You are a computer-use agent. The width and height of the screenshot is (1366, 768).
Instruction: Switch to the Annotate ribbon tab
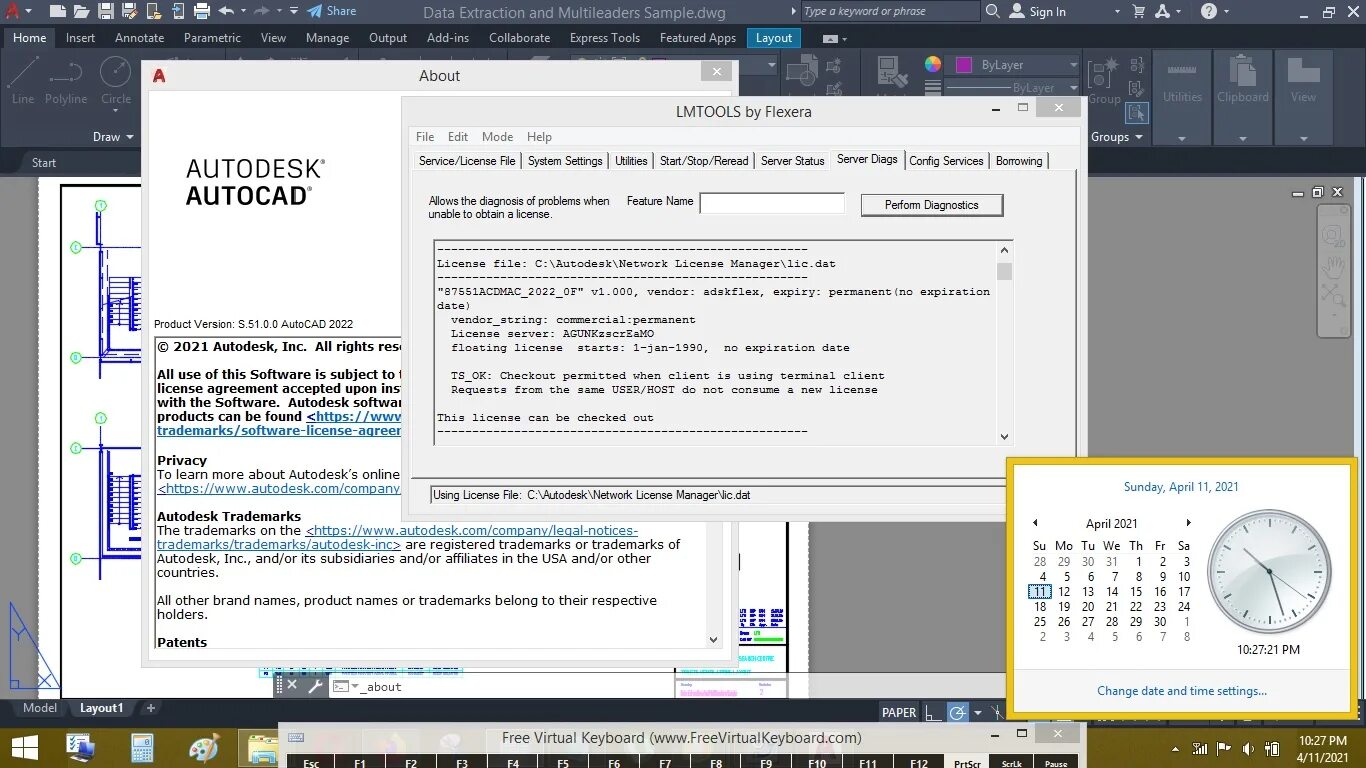pyautogui.click(x=140, y=38)
